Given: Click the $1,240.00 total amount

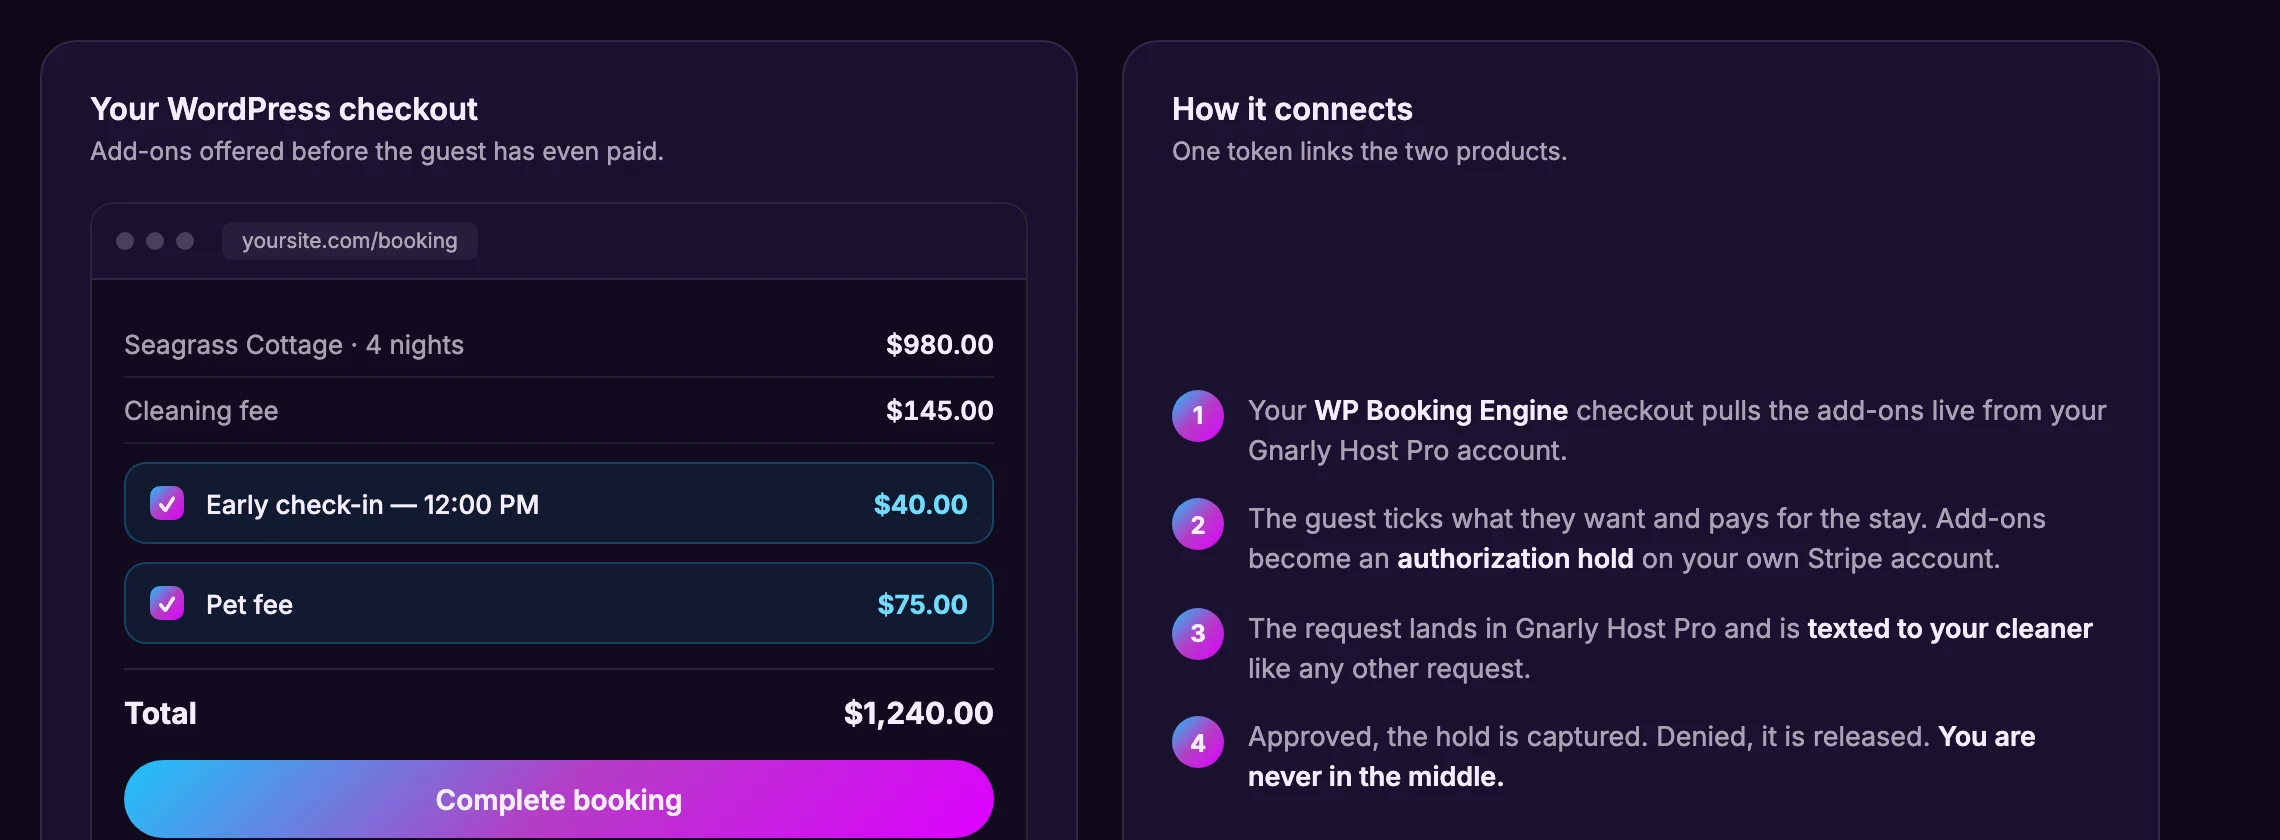Looking at the screenshot, I should click(918, 713).
